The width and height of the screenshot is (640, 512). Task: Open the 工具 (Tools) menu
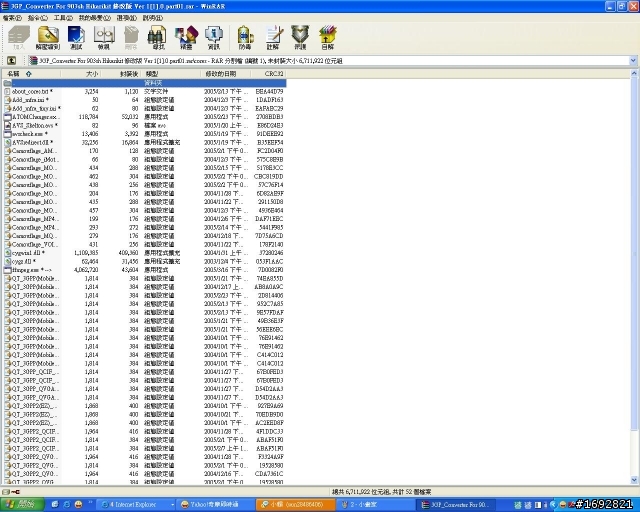tap(63, 18)
